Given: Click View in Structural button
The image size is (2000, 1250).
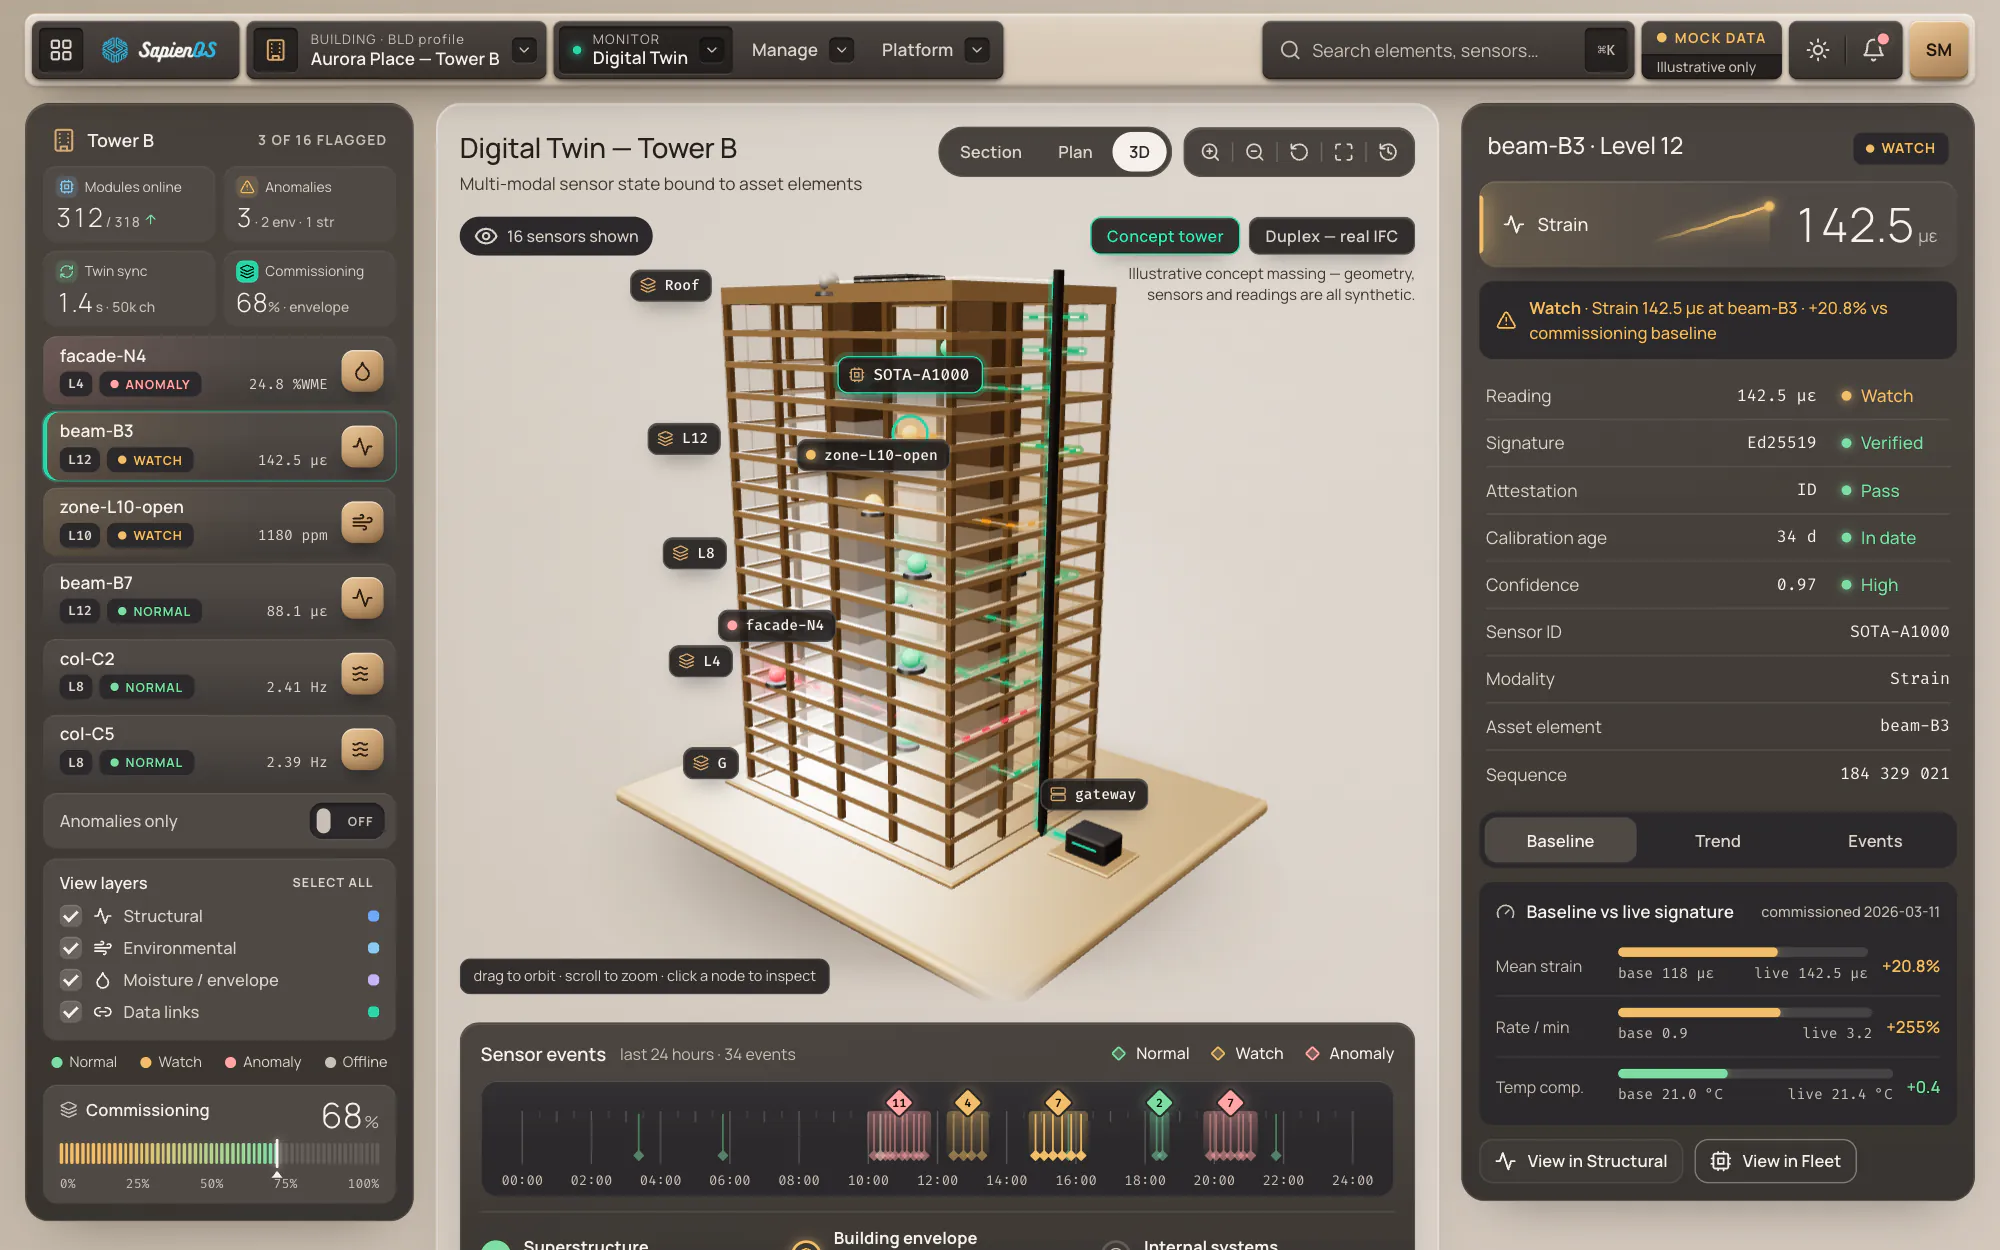Looking at the screenshot, I should click(1581, 1161).
